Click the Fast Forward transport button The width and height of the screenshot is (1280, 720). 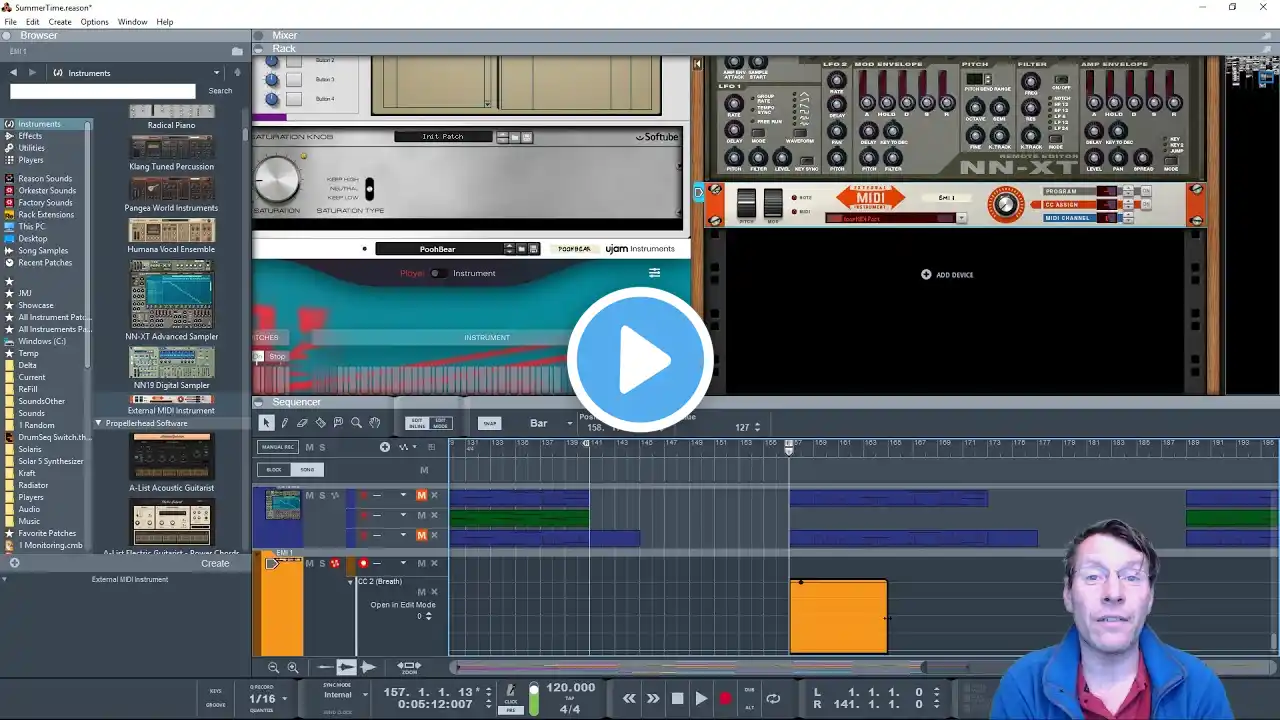coord(653,698)
